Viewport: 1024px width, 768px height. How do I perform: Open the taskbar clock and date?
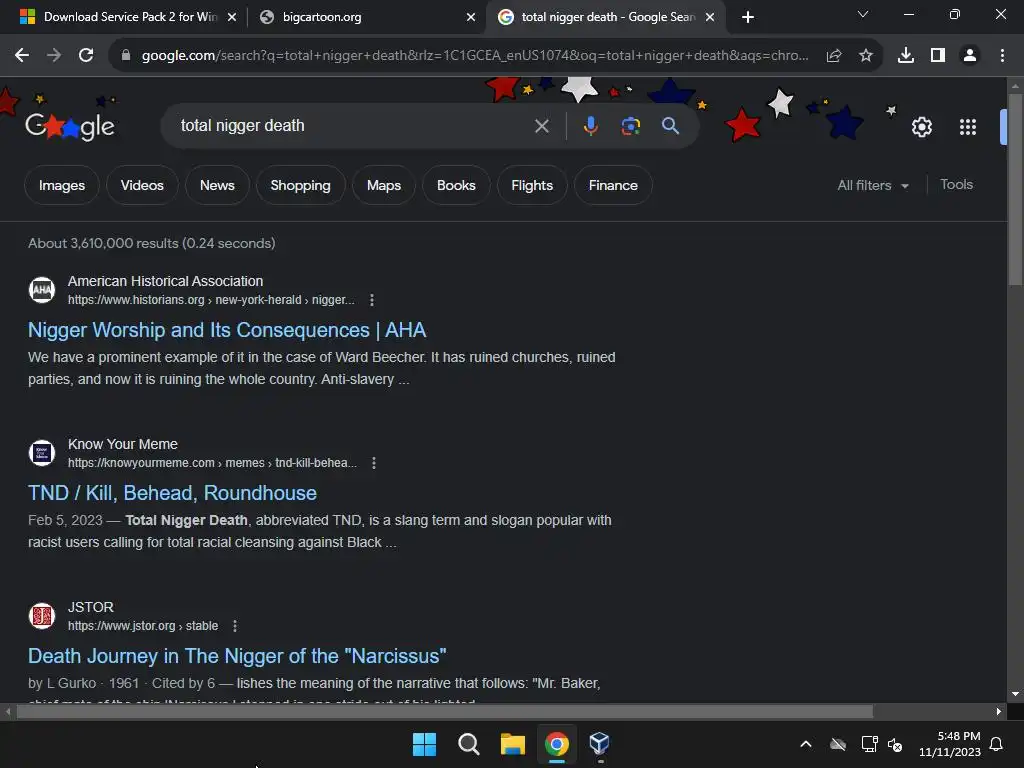(x=950, y=744)
